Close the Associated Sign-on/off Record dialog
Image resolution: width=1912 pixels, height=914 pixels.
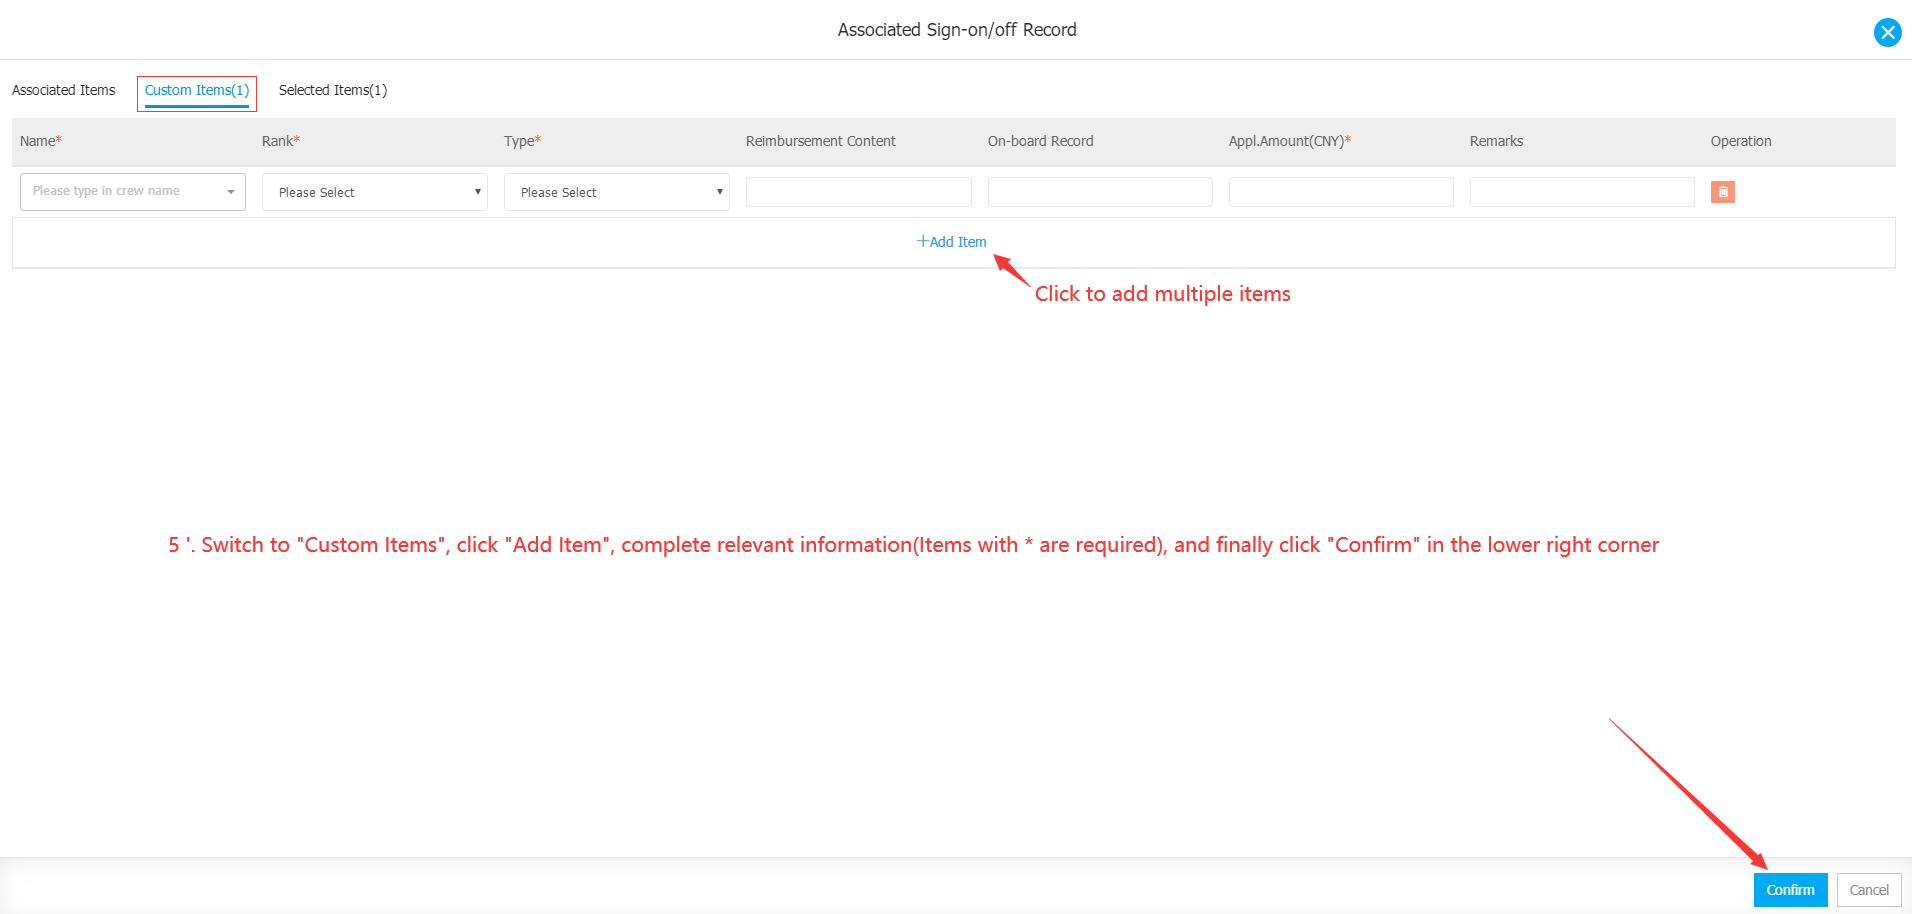1887,32
